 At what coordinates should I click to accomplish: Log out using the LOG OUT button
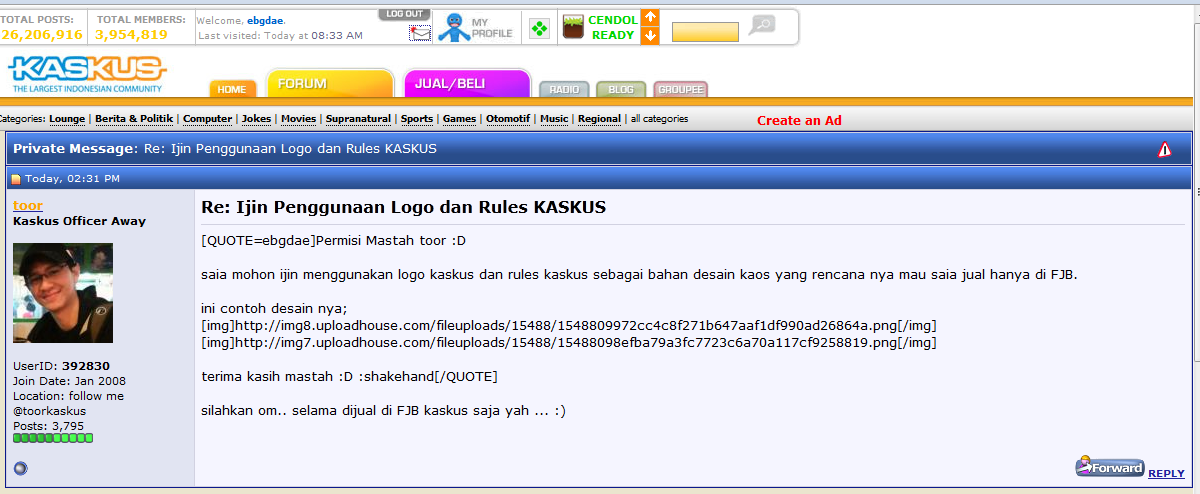coord(404,14)
